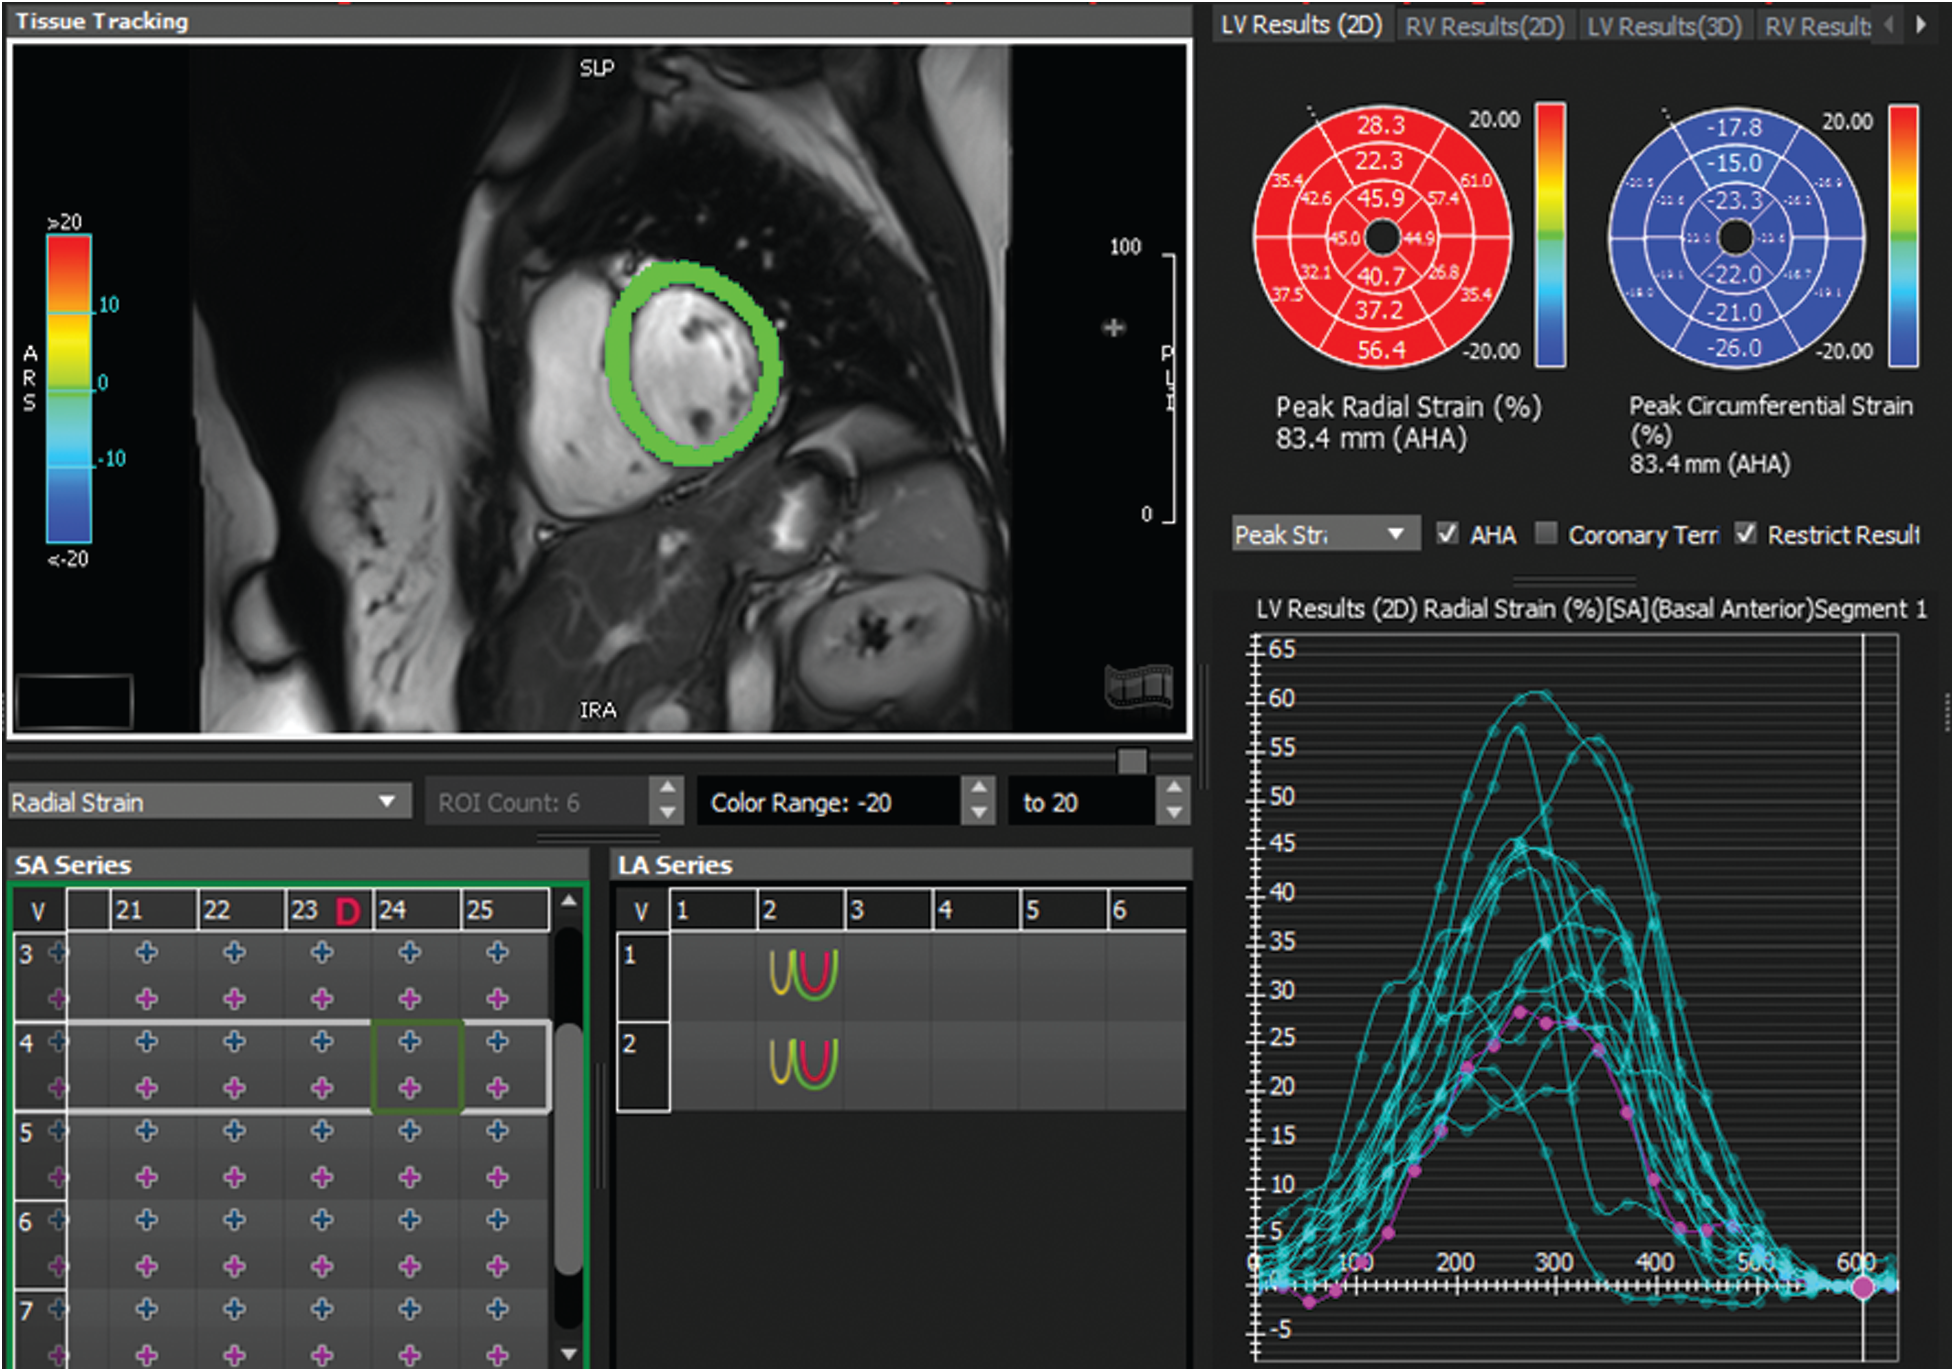Click the frame slider handle below image
The height and width of the screenshot is (1372, 1955).
pyautogui.click(x=1132, y=761)
